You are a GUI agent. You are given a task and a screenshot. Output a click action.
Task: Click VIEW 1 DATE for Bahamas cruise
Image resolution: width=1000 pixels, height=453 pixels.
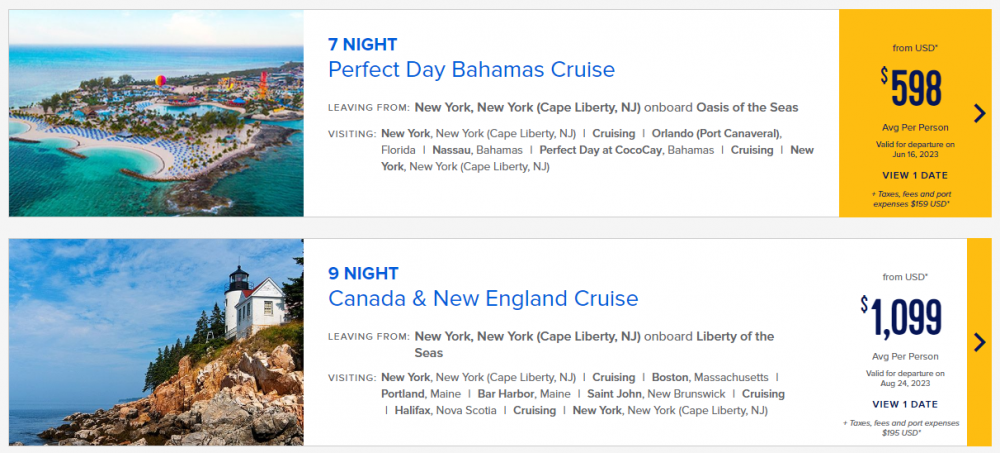click(x=915, y=175)
